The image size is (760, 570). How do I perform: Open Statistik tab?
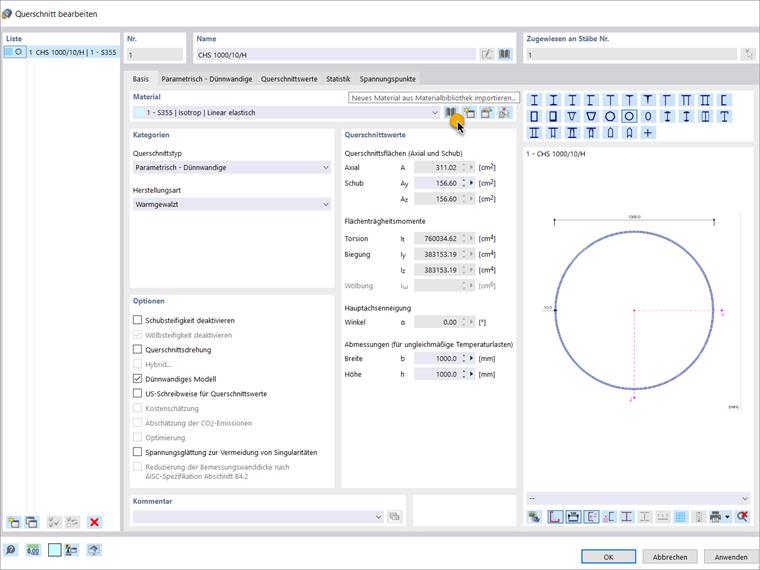click(338, 79)
